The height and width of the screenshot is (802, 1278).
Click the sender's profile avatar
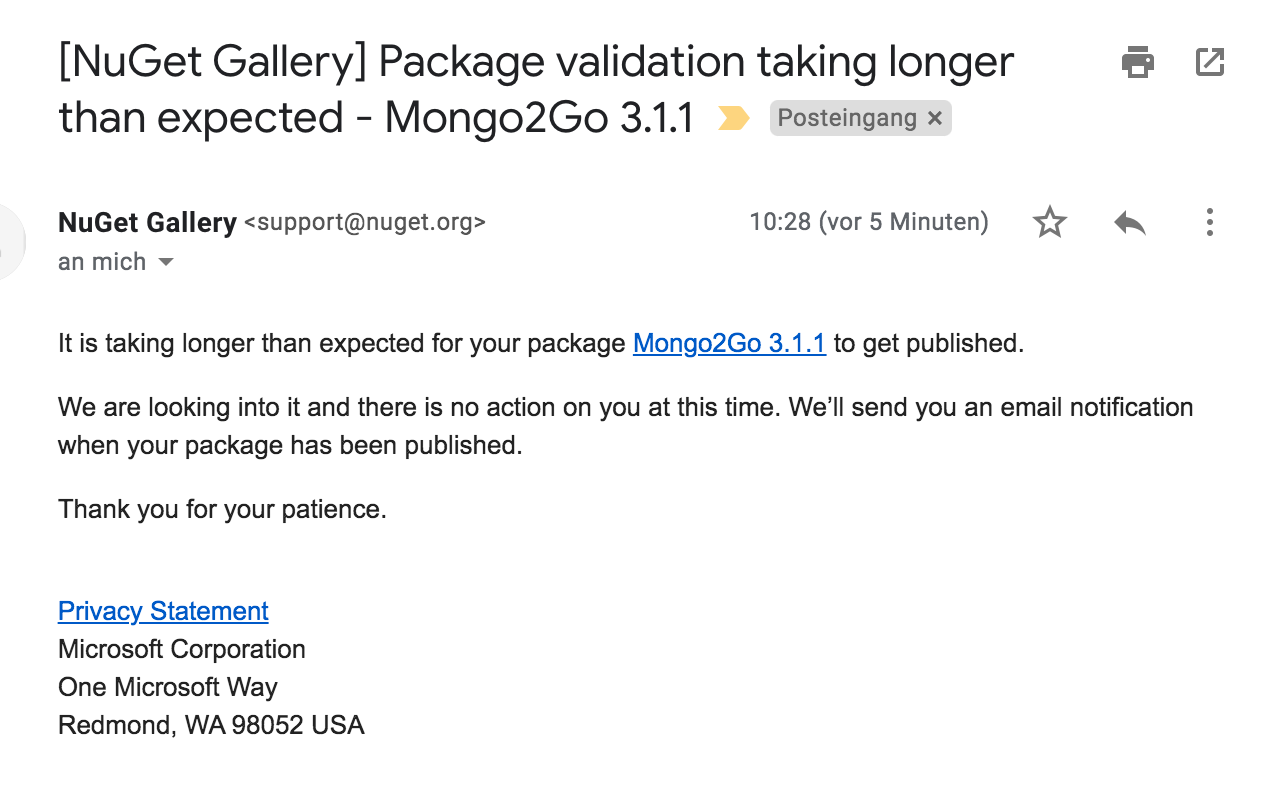8,241
